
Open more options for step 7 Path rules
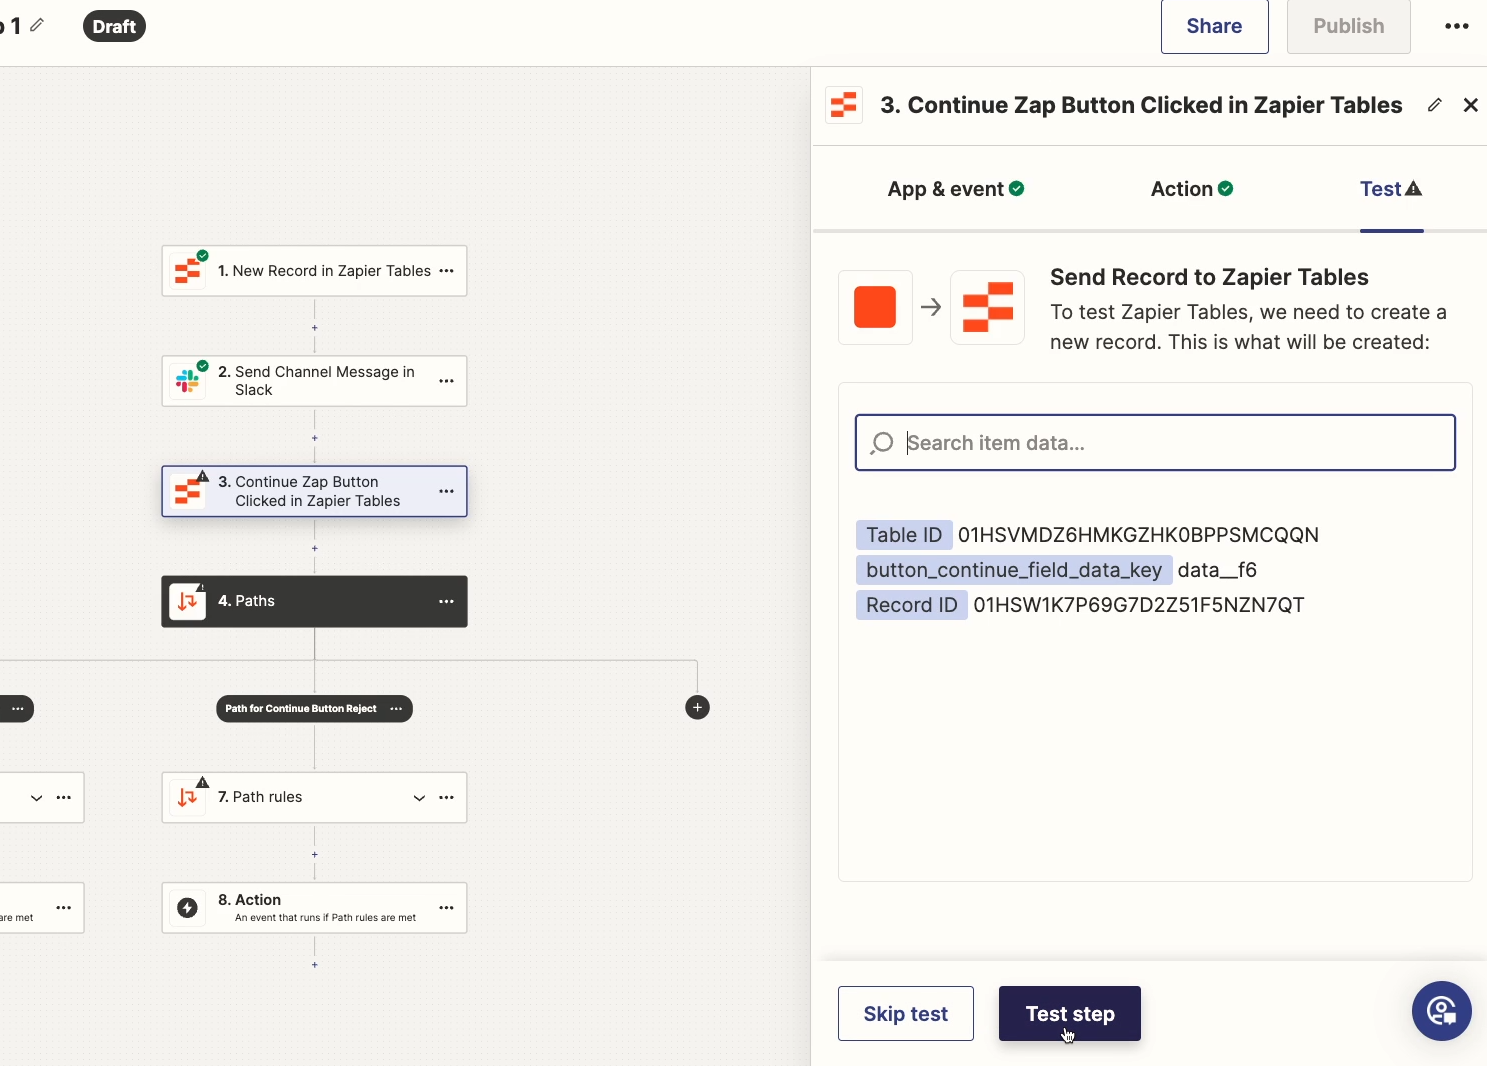pos(447,797)
